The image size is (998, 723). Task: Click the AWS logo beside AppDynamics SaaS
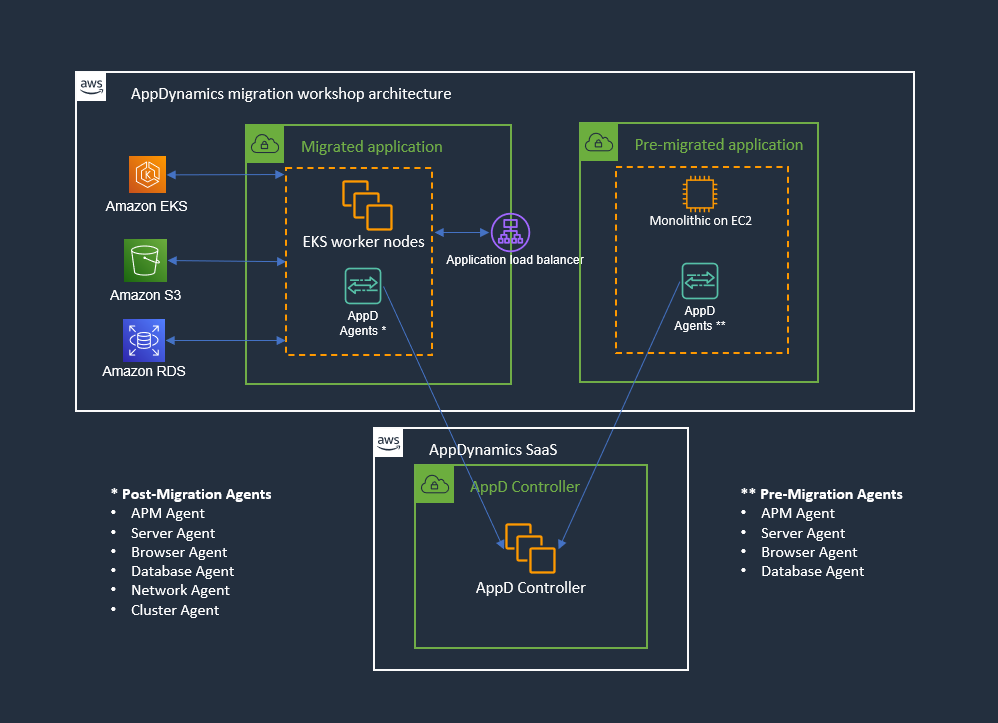[389, 443]
